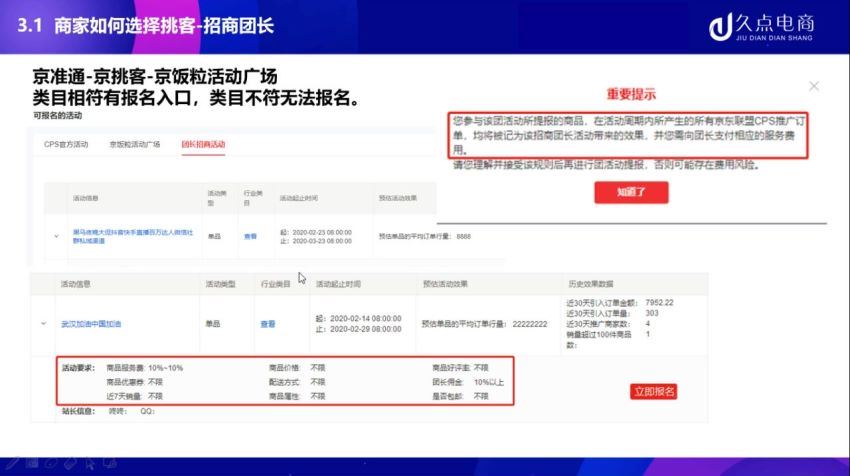Collapse the 武汉加油中国加油 row chevron
Viewport: 850px width, 476px height.
click(x=43, y=324)
